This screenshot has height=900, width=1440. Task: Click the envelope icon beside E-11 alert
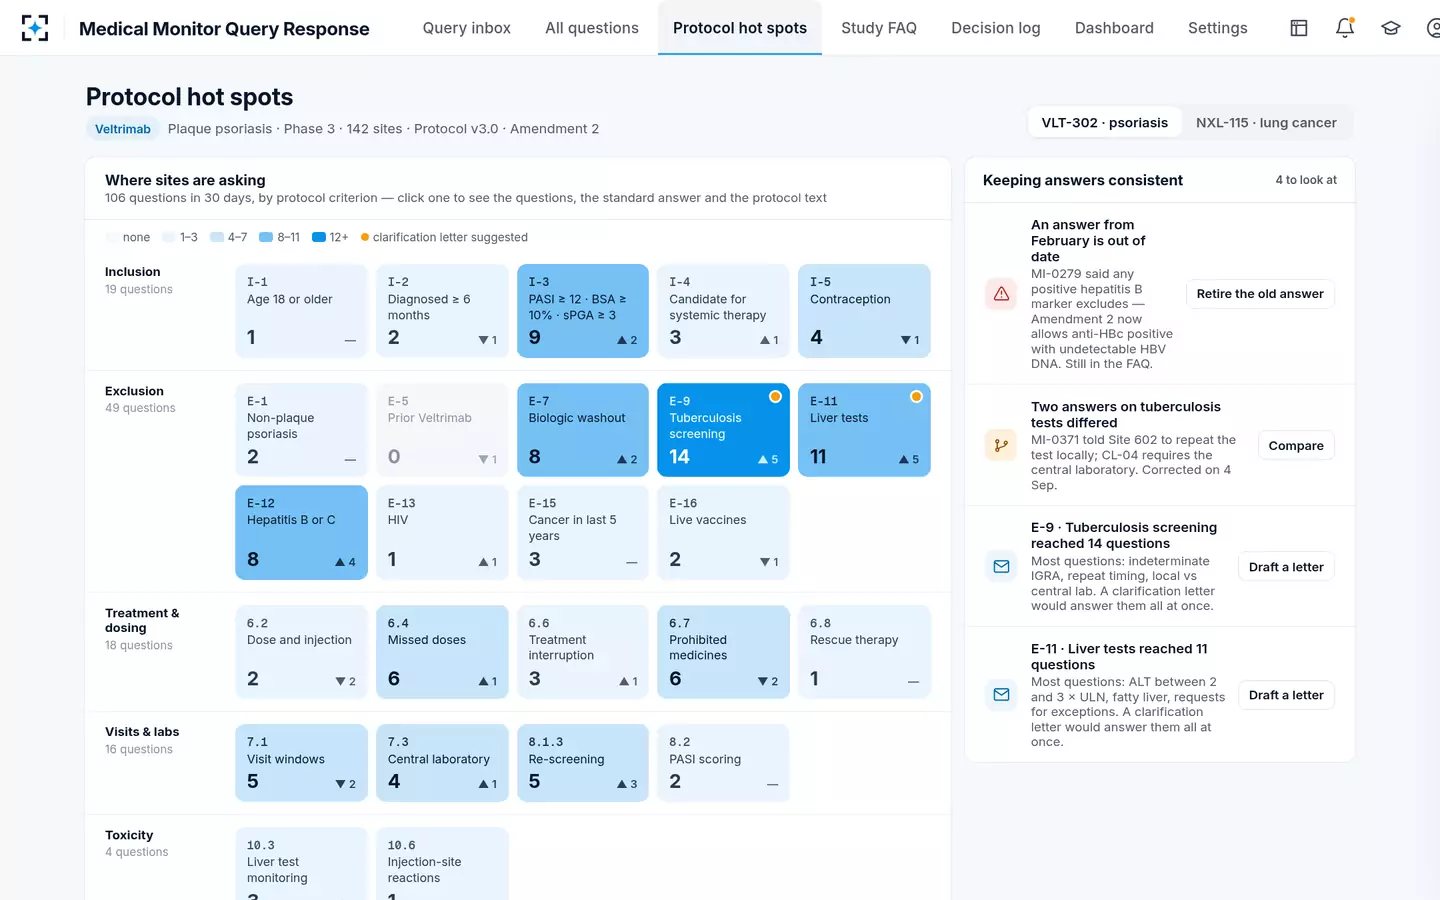click(x=1001, y=695)
